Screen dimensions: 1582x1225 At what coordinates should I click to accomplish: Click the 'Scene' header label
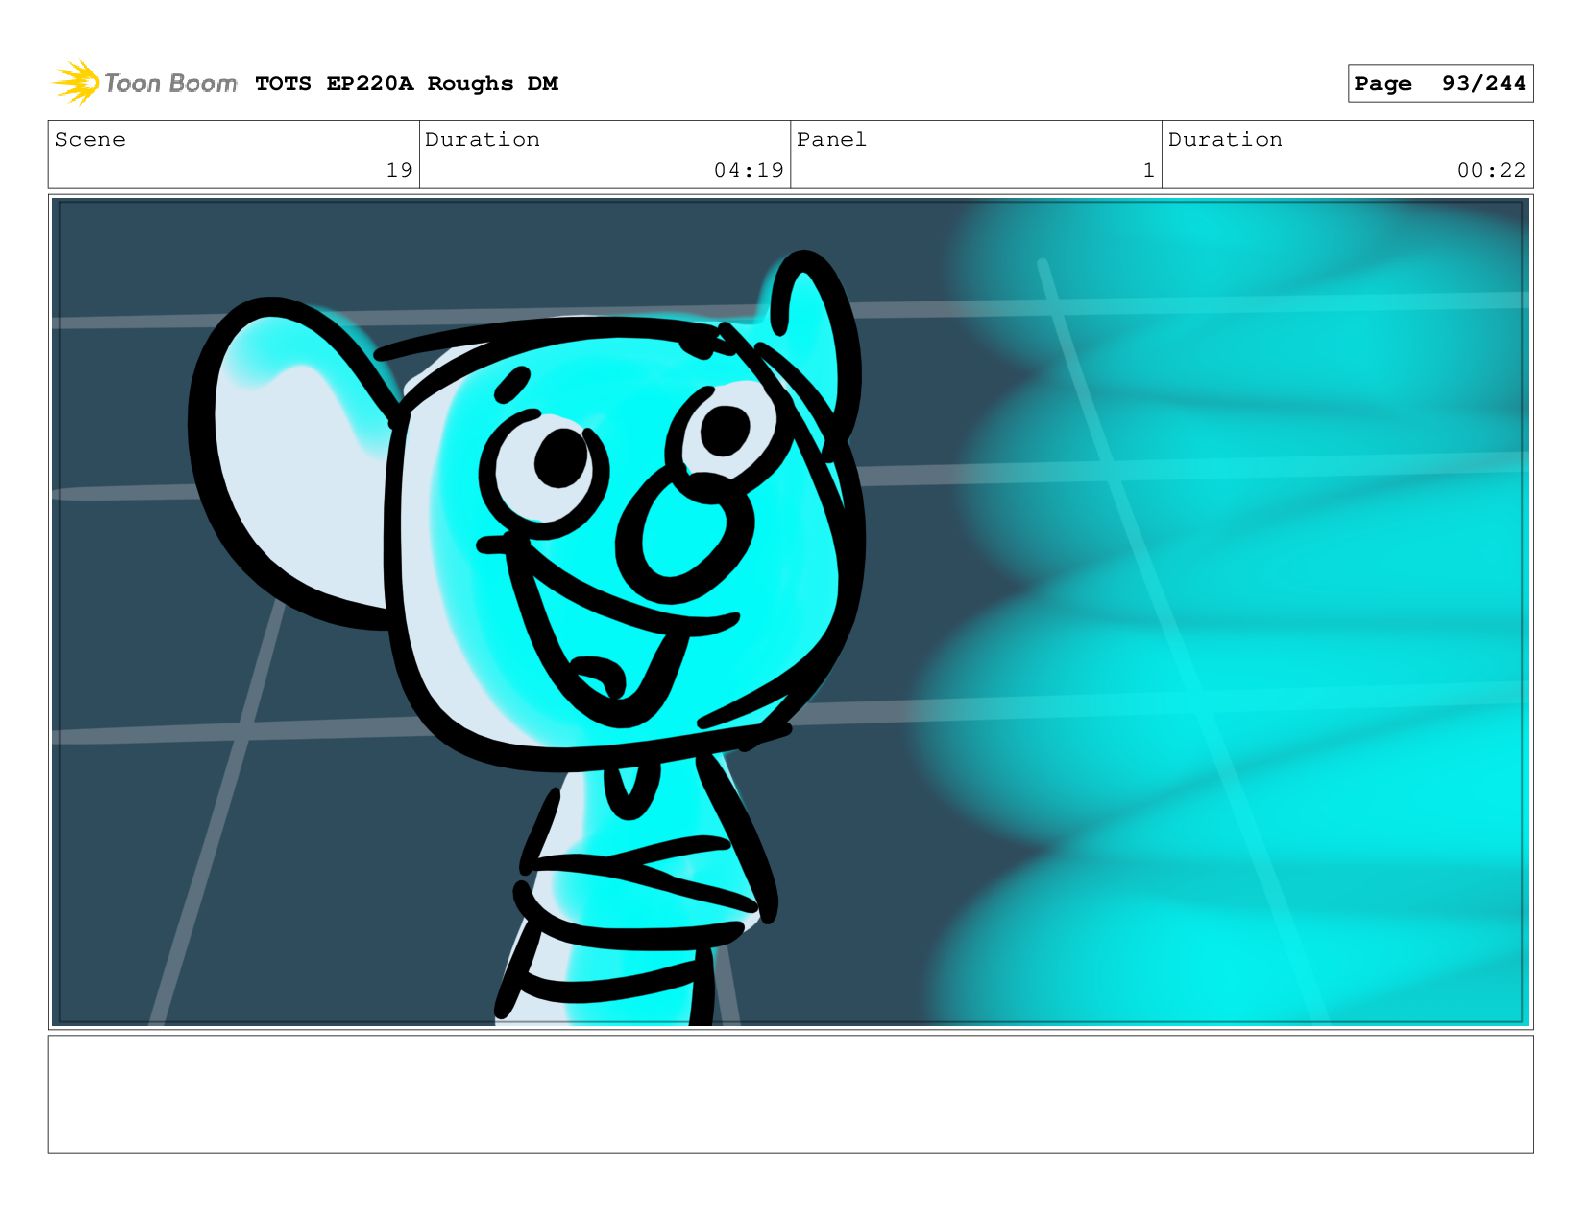[90, 140]
